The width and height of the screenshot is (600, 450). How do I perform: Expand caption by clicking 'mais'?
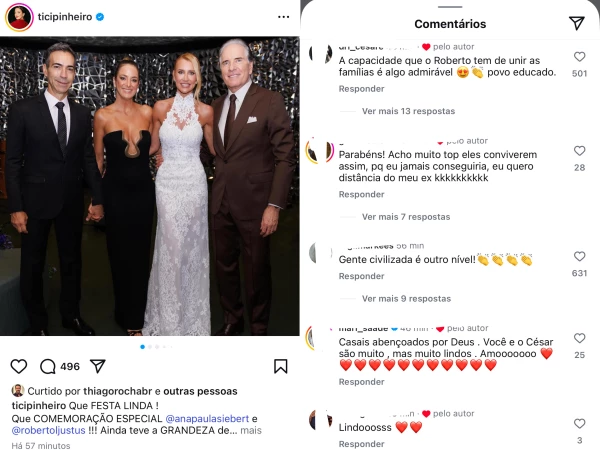[251, 430]
